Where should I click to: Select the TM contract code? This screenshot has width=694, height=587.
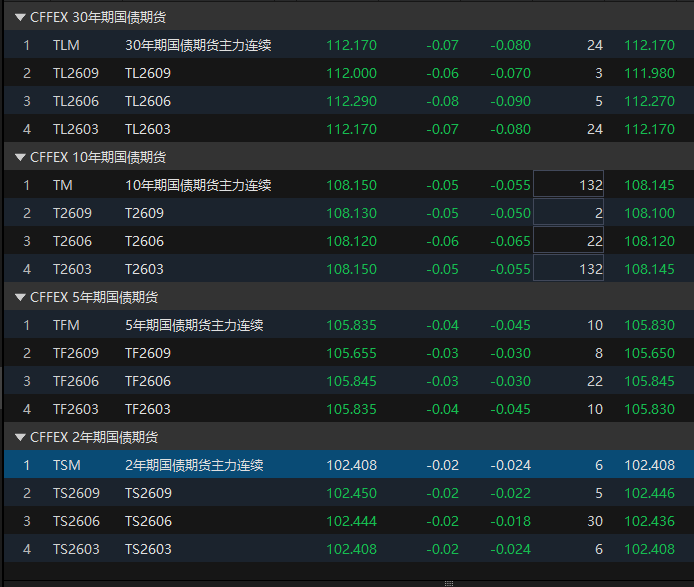tap(62, 185)
